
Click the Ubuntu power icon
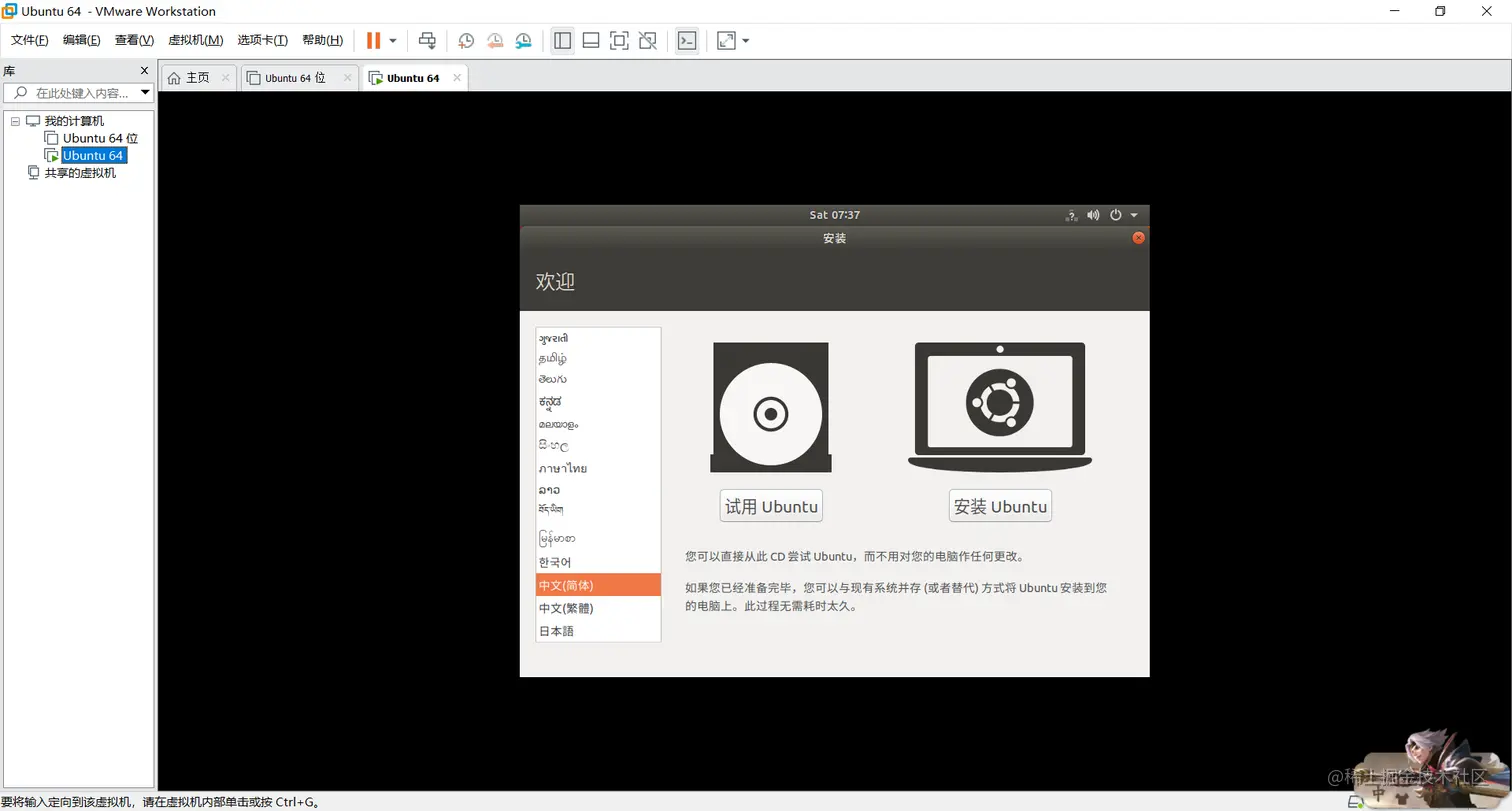(x=1116, y=215)
